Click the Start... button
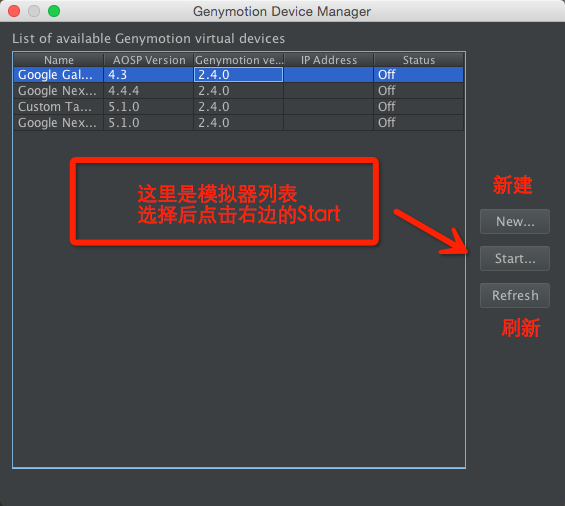This screenshot has height=506, width=565. click(x=515, y=258)
